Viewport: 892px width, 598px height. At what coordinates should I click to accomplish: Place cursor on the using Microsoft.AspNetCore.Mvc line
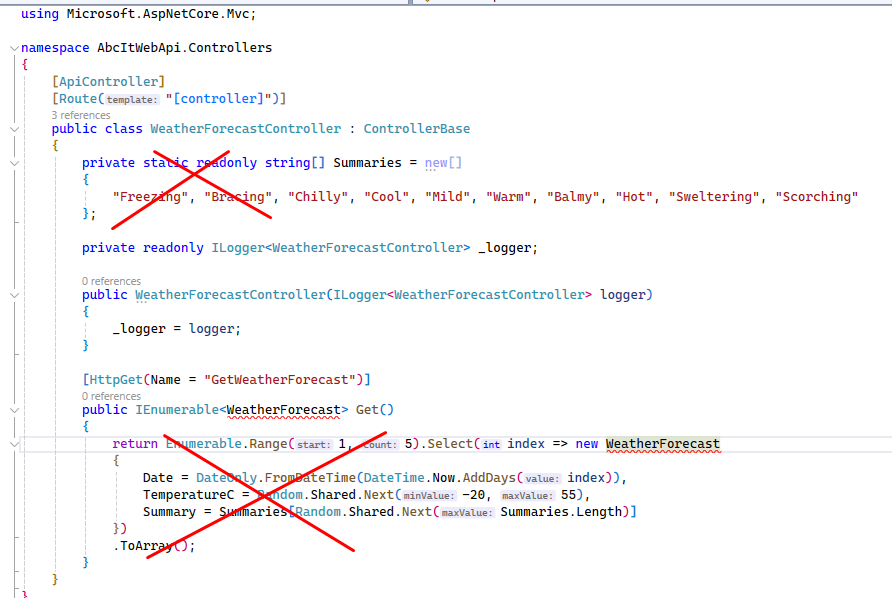(x=138, y=14)
